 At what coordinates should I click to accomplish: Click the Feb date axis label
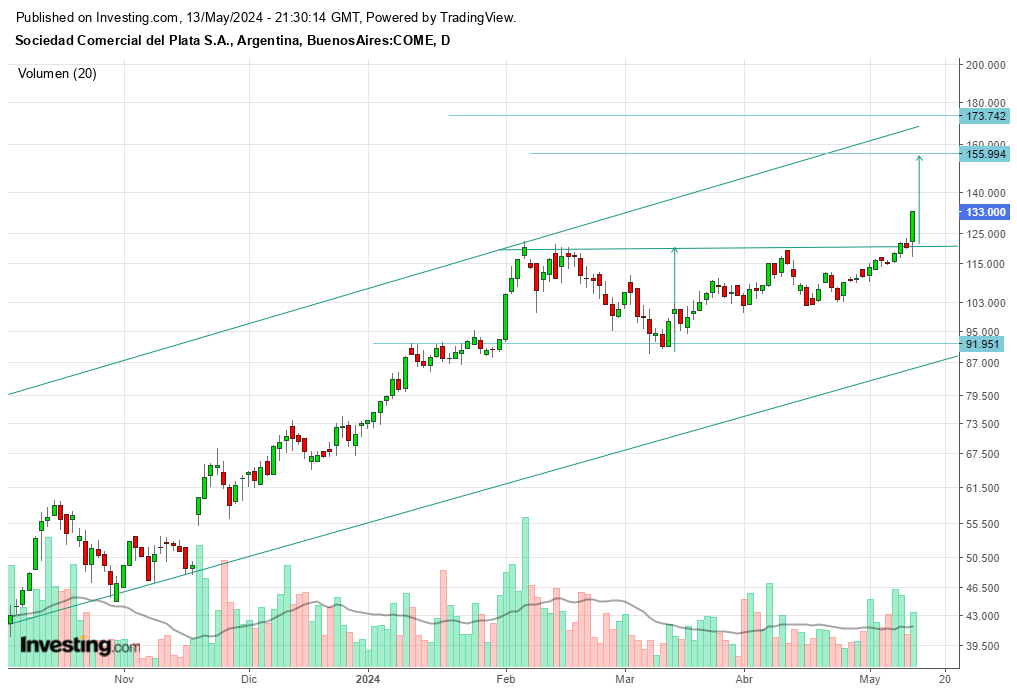tap(505, 679)
